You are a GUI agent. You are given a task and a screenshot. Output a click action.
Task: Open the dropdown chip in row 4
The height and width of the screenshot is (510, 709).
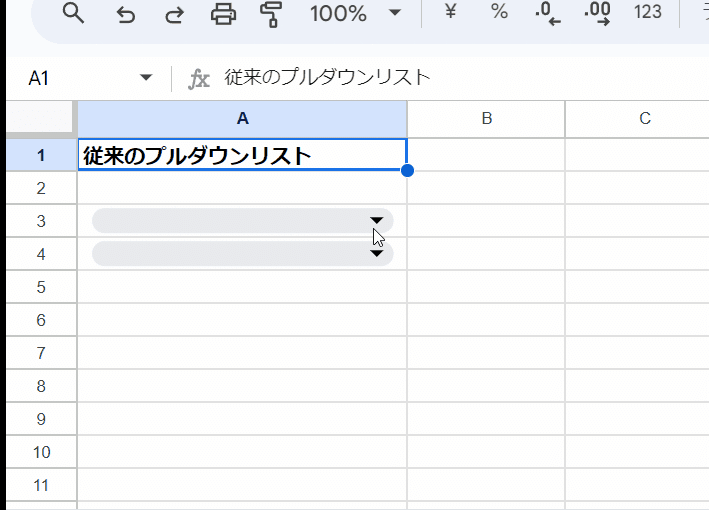242,254
